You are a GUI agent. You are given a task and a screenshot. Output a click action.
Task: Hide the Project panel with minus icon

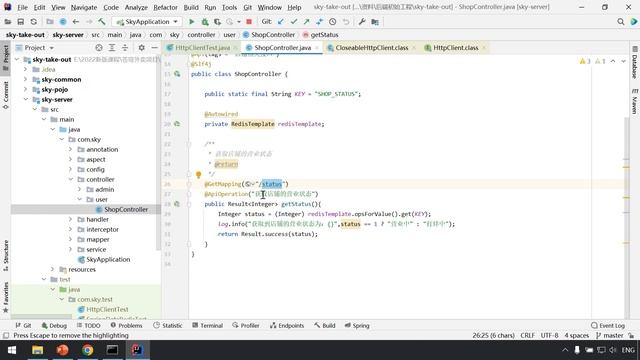tap(154, 48)
